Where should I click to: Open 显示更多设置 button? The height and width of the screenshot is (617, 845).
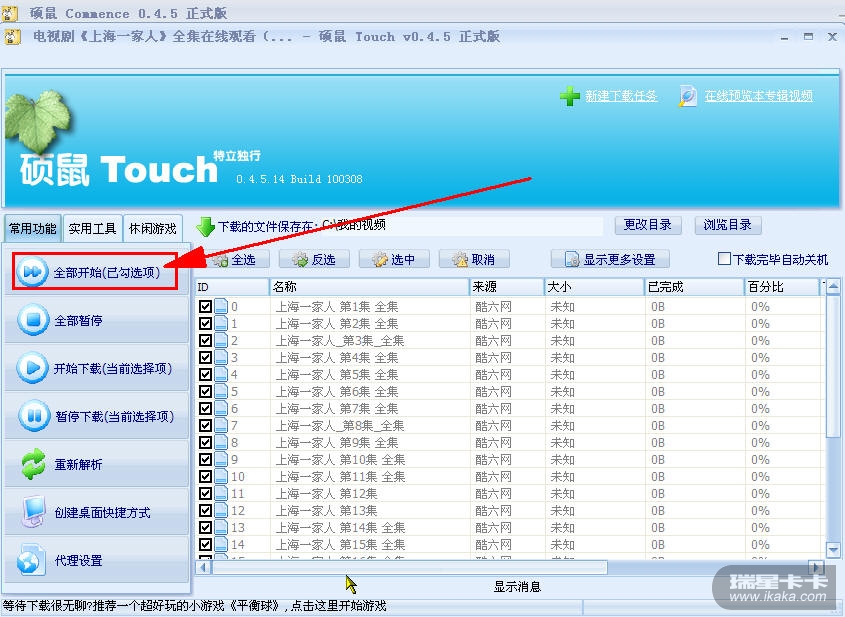coord(610,259)
